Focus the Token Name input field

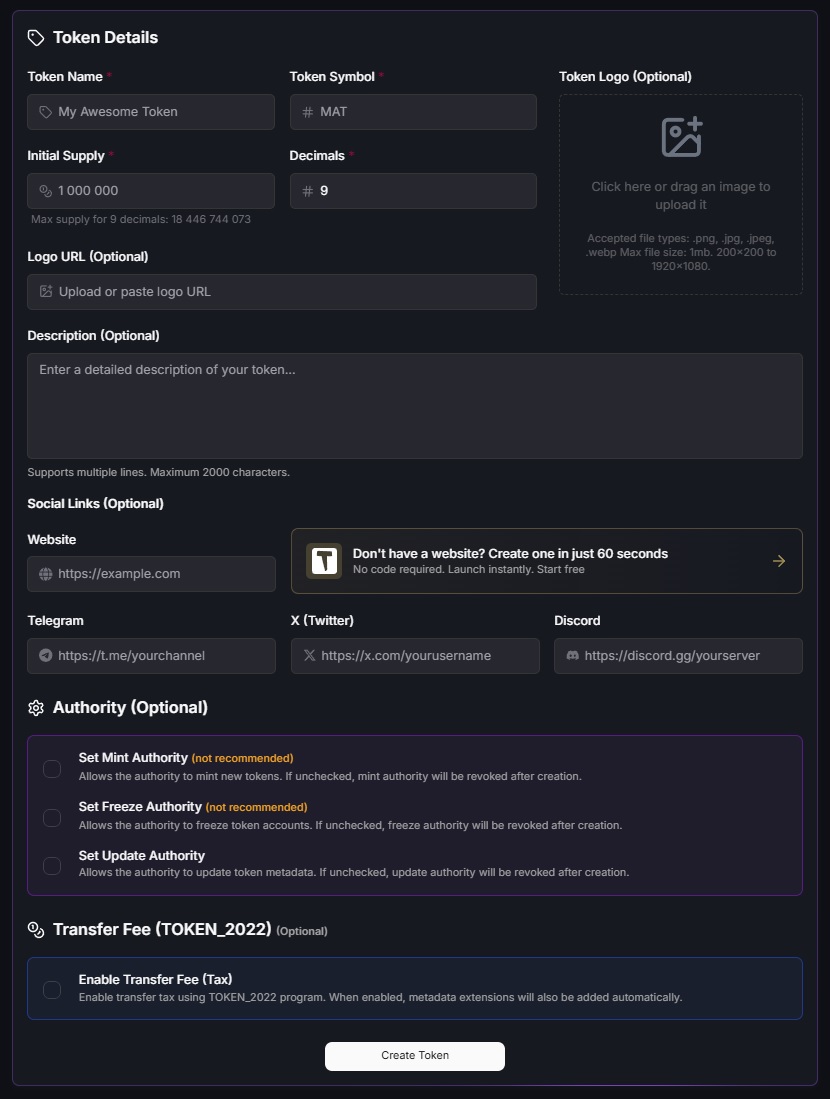[x=160, y=112]
